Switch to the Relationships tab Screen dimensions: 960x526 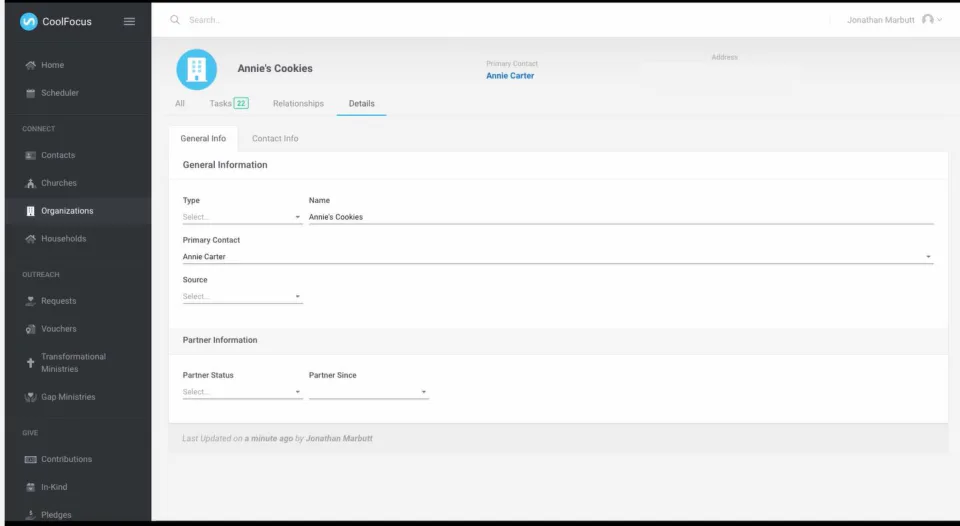point(298,103)
